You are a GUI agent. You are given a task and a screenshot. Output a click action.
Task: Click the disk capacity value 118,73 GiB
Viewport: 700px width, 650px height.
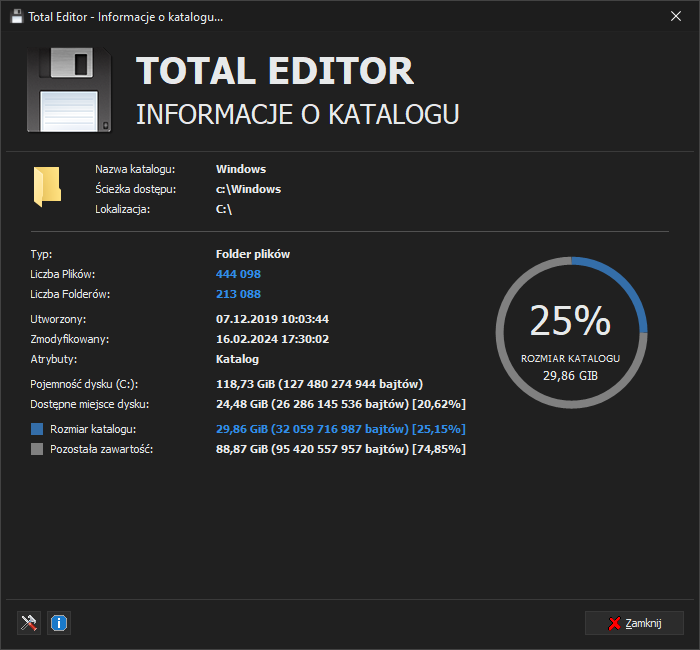[x=319, y=384]
